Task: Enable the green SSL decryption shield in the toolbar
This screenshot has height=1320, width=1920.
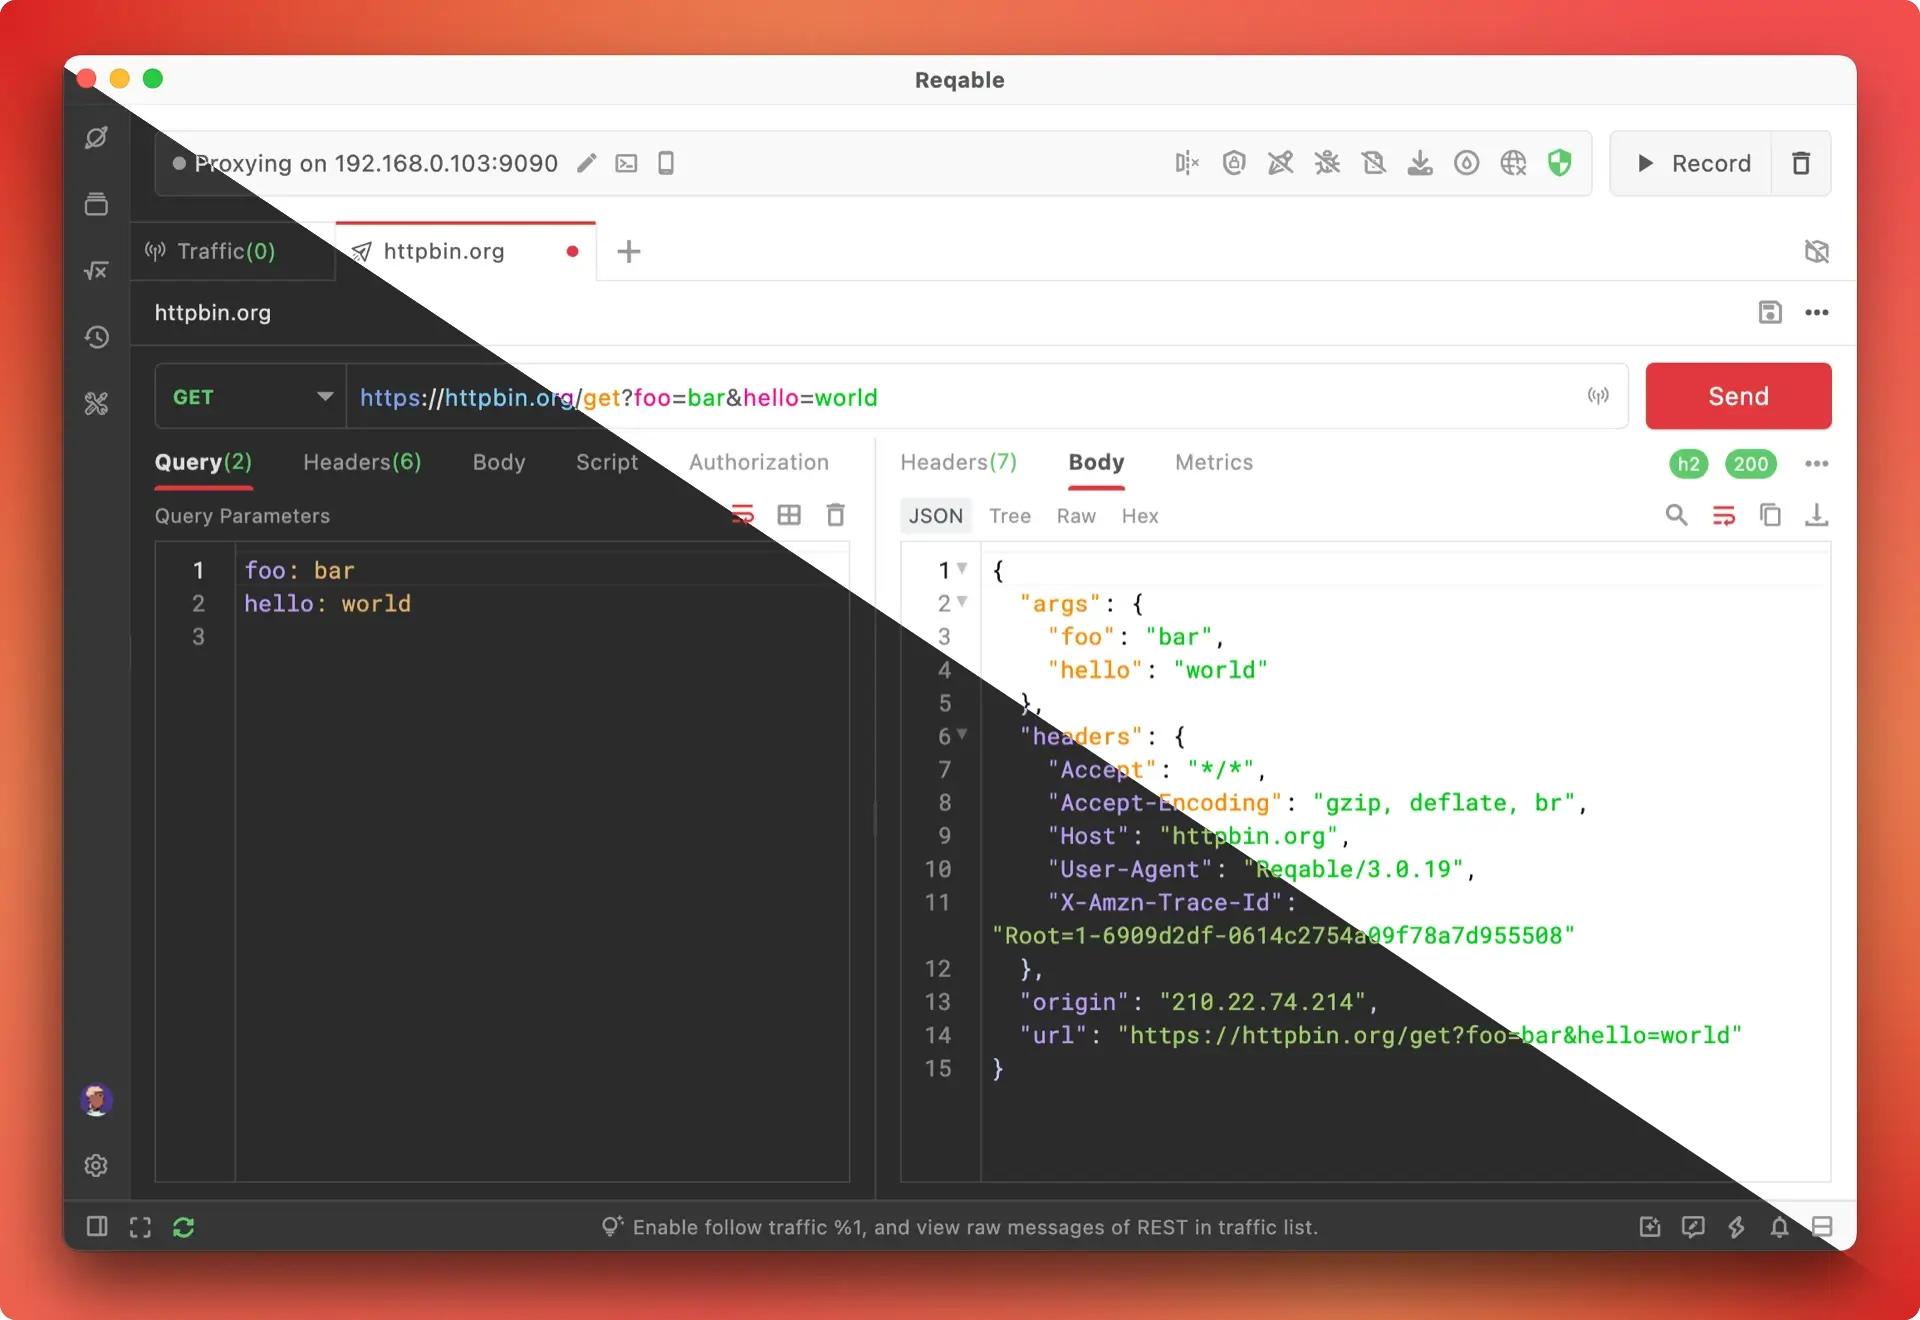Action: click(1561, 163)
